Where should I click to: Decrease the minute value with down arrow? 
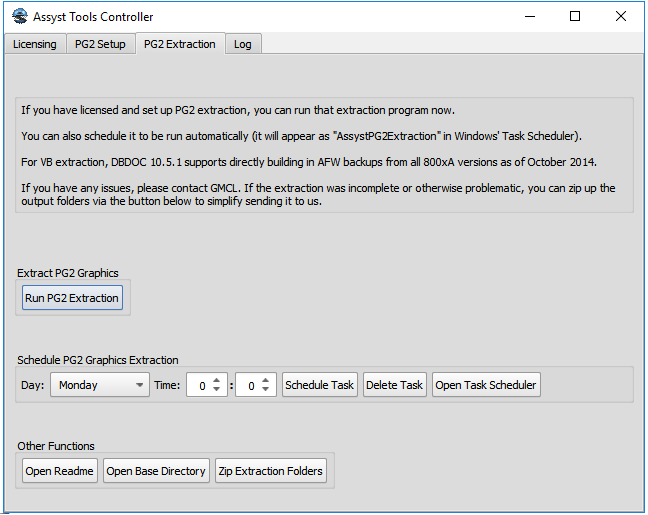point(267,391)
